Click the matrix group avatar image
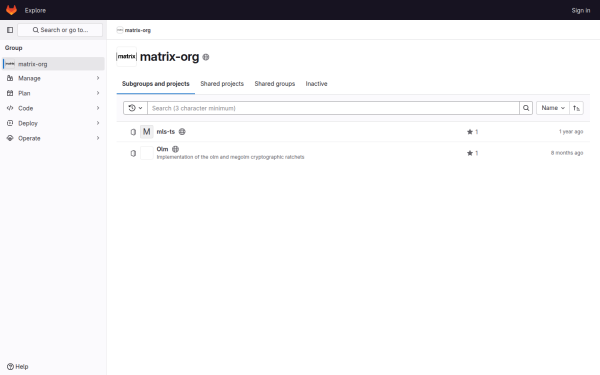 tap(126, 57)
